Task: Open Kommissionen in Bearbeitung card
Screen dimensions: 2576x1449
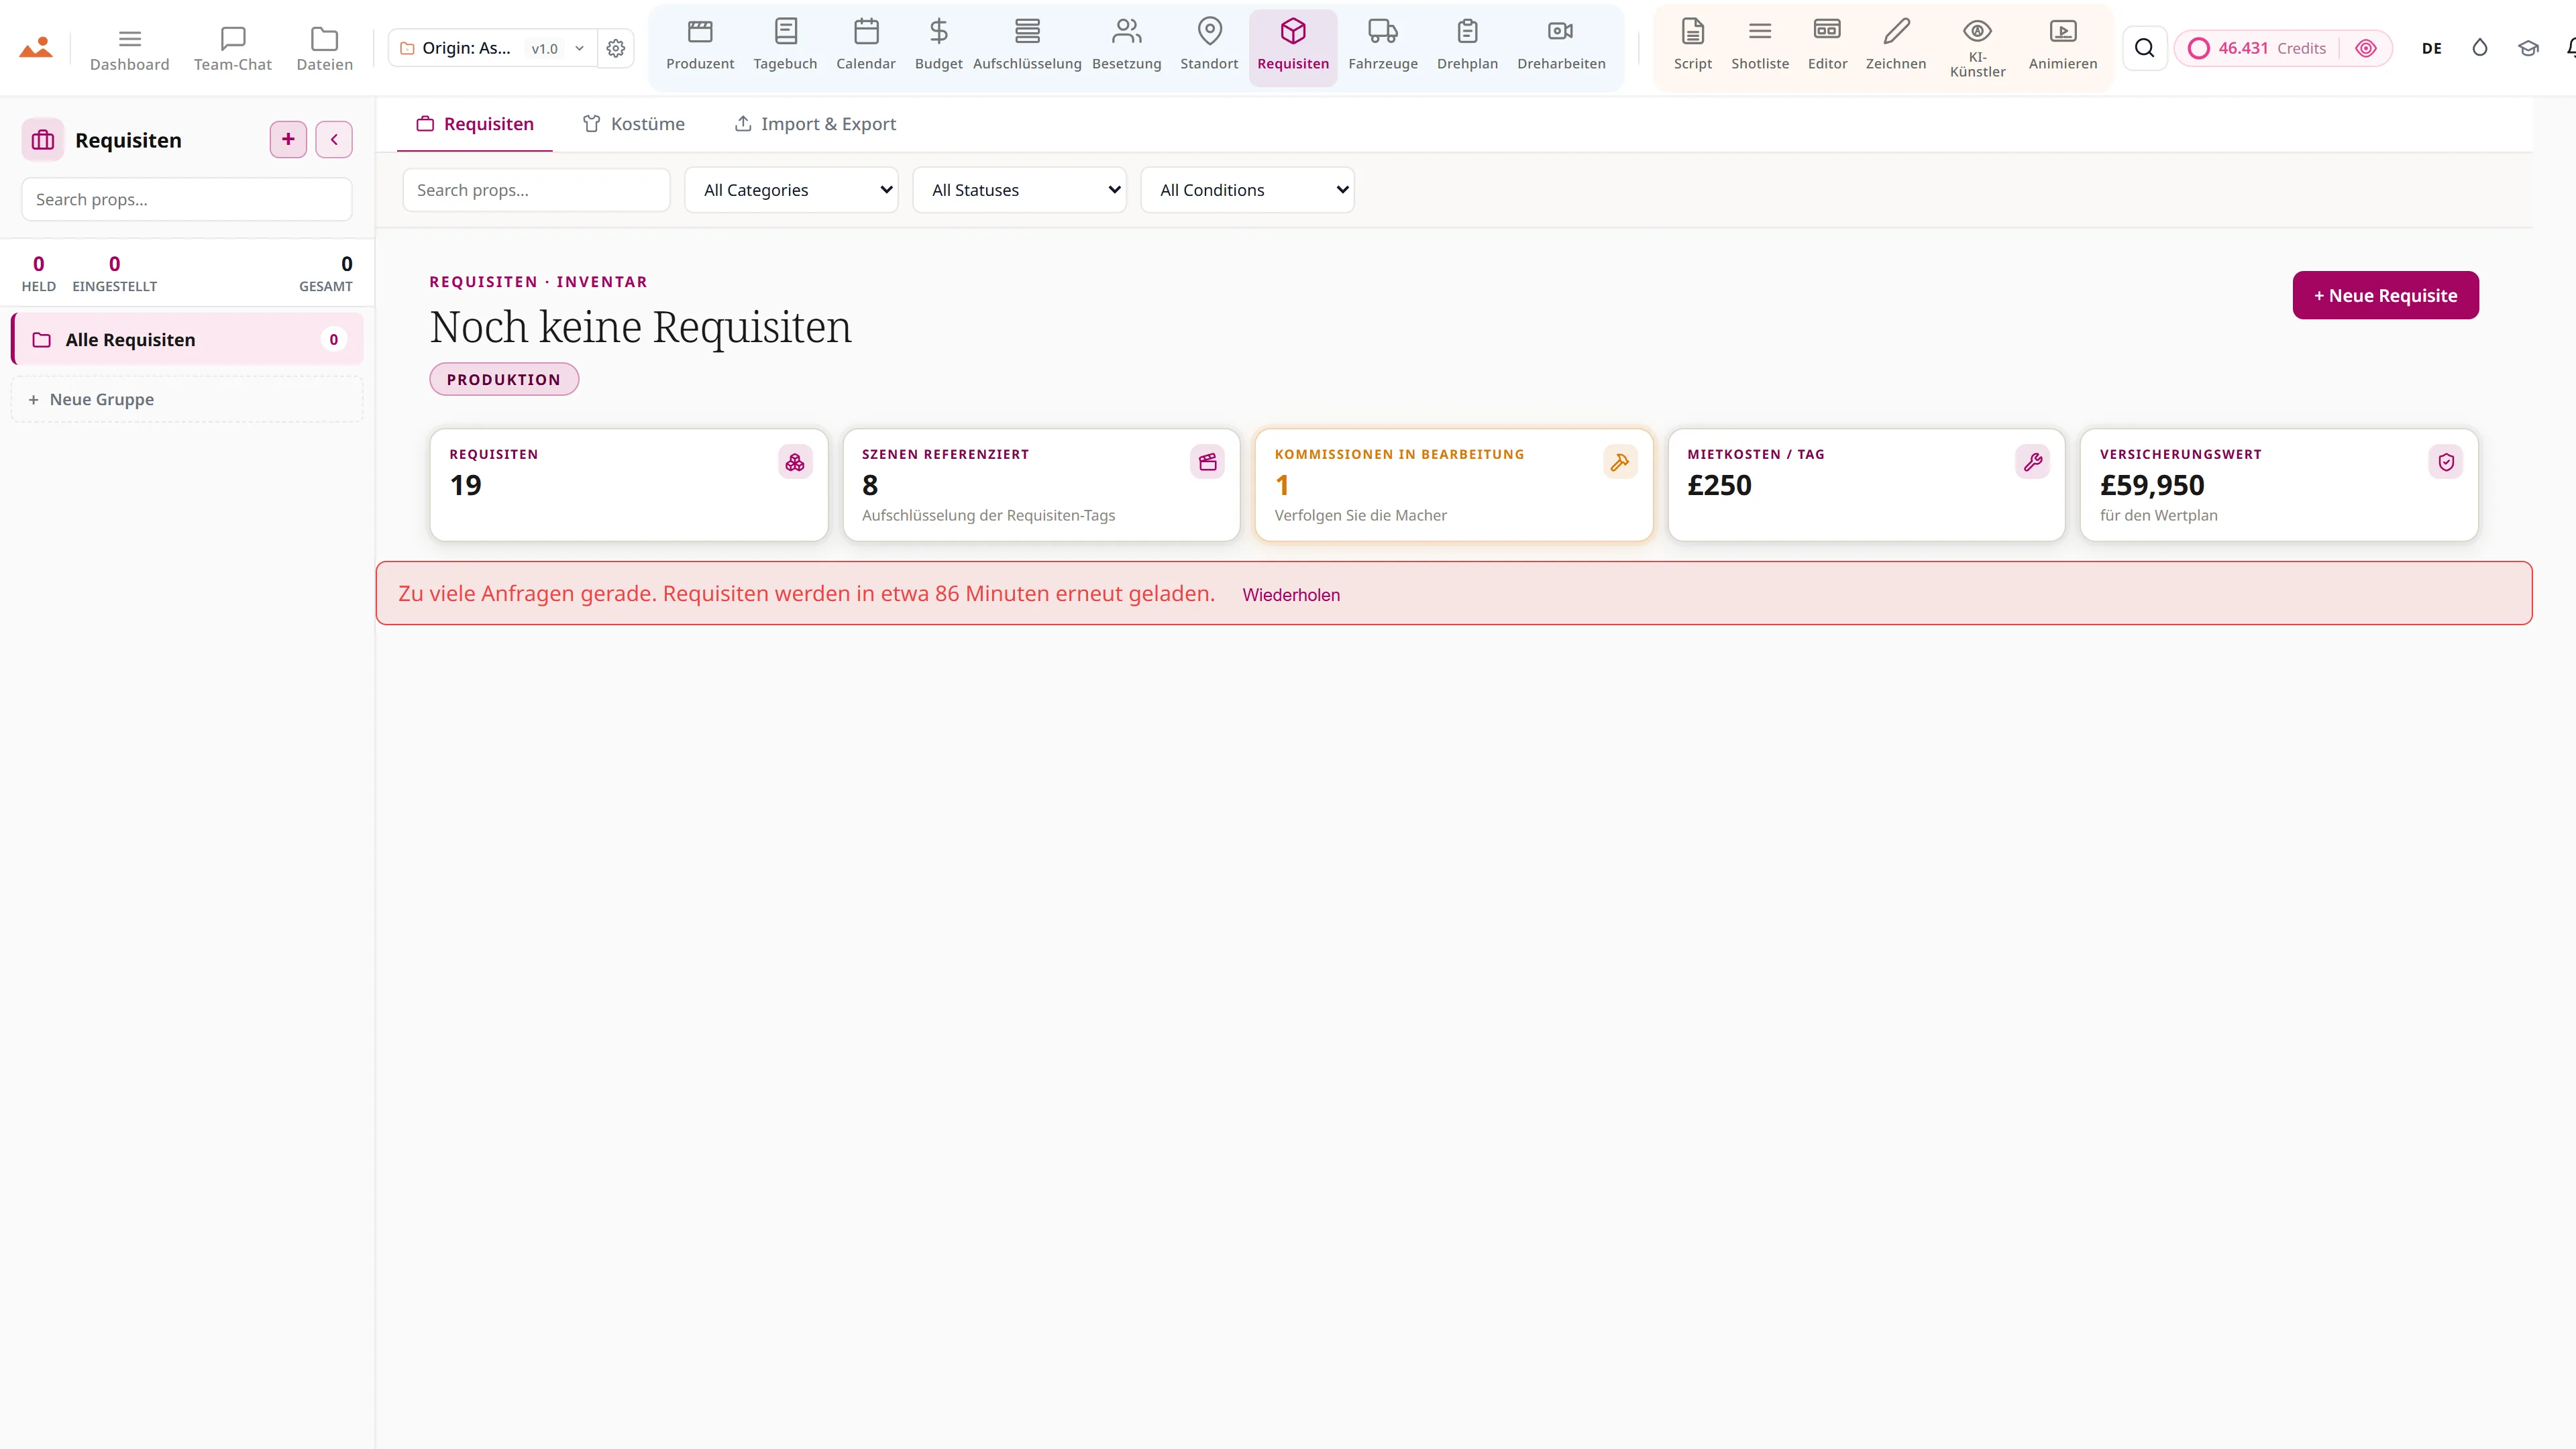Action: pyautogui.click(x=1454, y=485)
